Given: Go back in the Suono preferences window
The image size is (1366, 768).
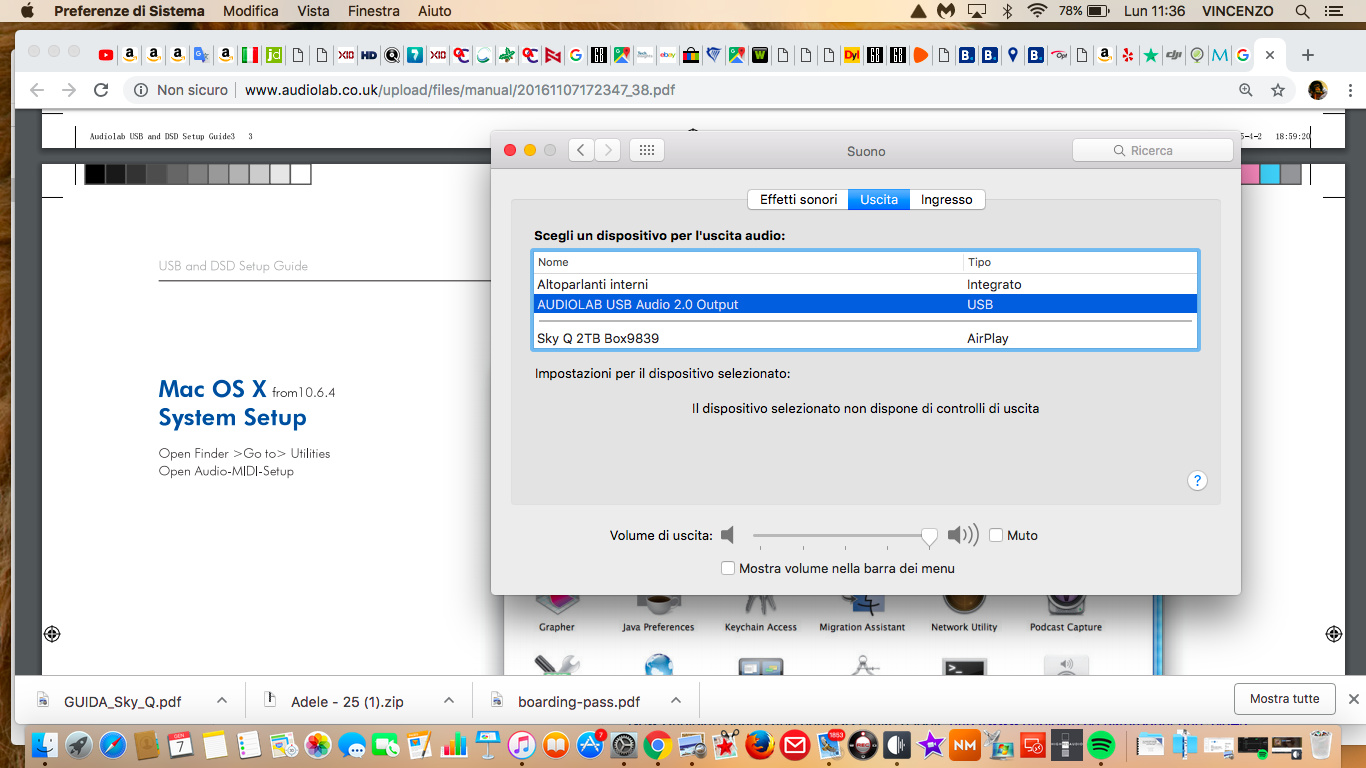Looking at the screenshot, I should (581, 150).
